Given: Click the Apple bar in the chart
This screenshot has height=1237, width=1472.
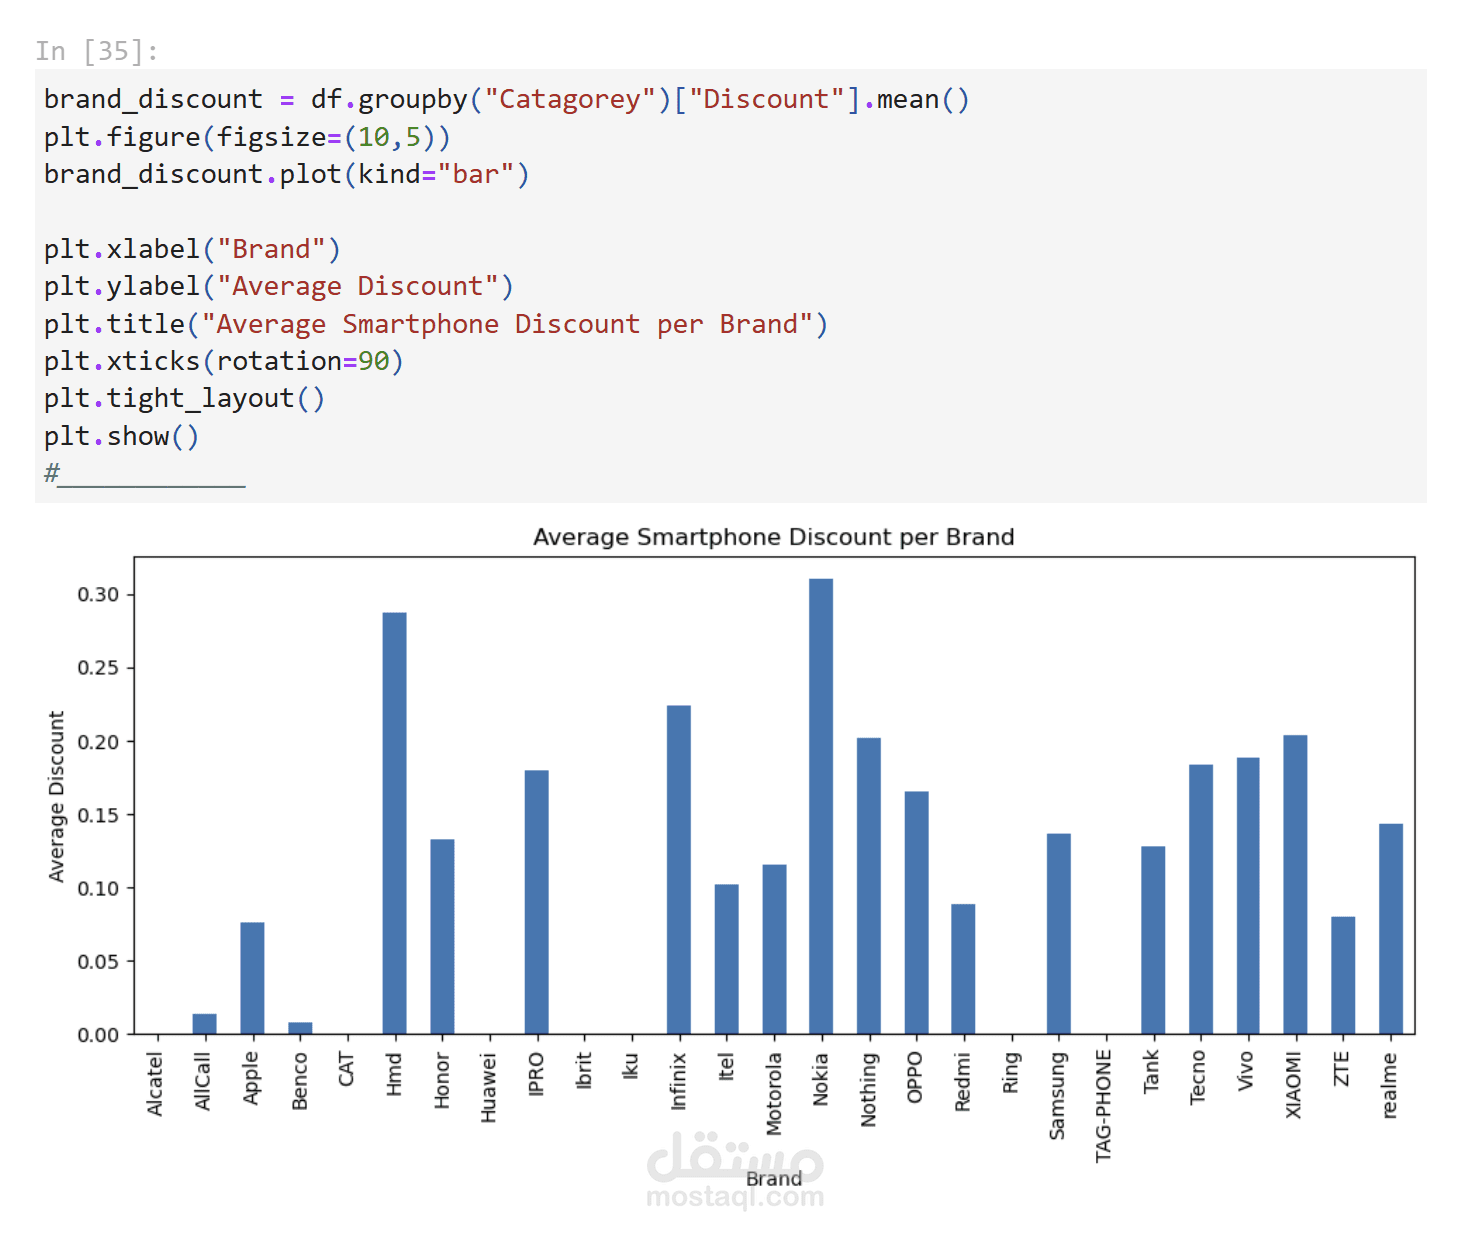Looking at the screenshot, I should (251, 980).
